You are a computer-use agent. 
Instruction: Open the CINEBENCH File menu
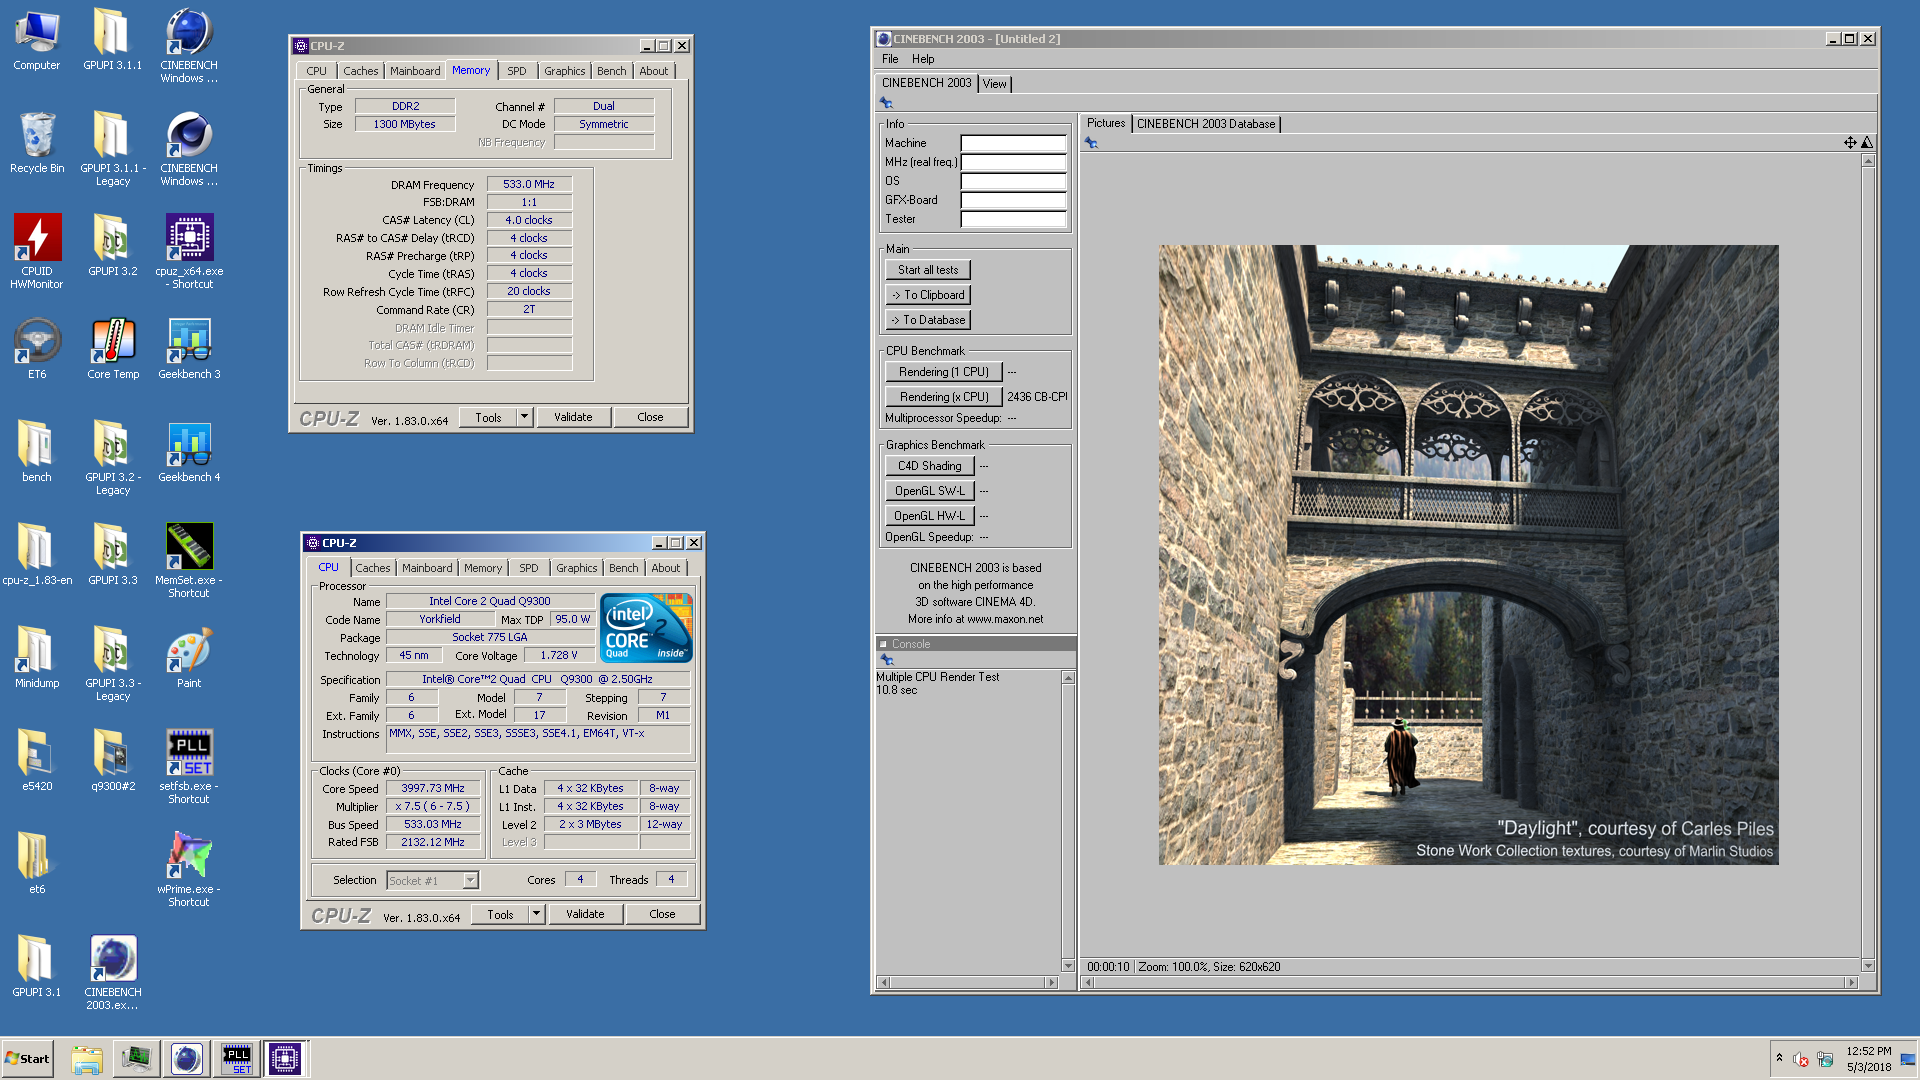(890, 59)
